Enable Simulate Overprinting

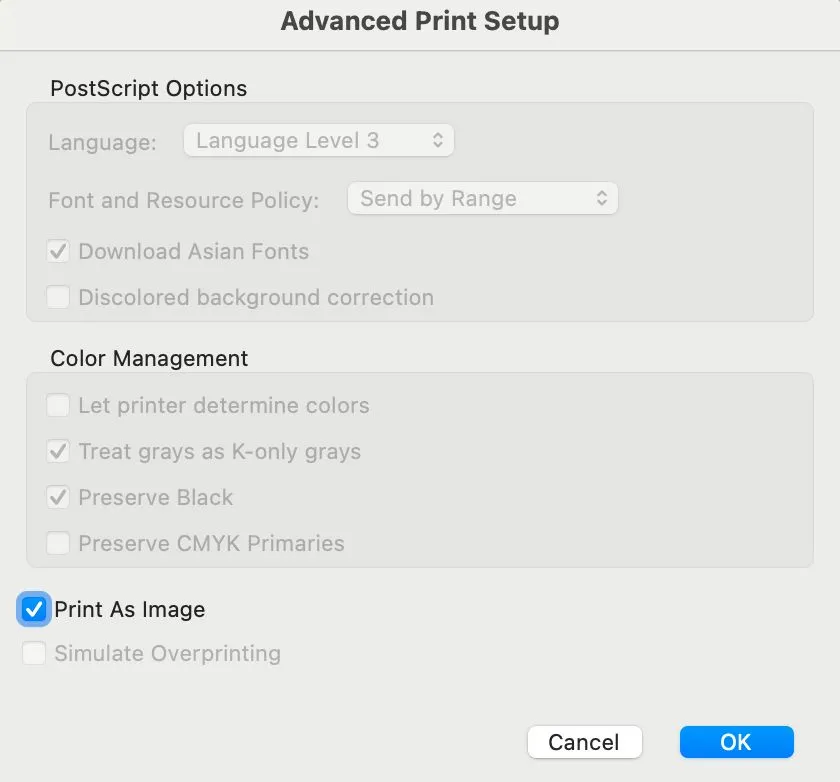(34, 653)
